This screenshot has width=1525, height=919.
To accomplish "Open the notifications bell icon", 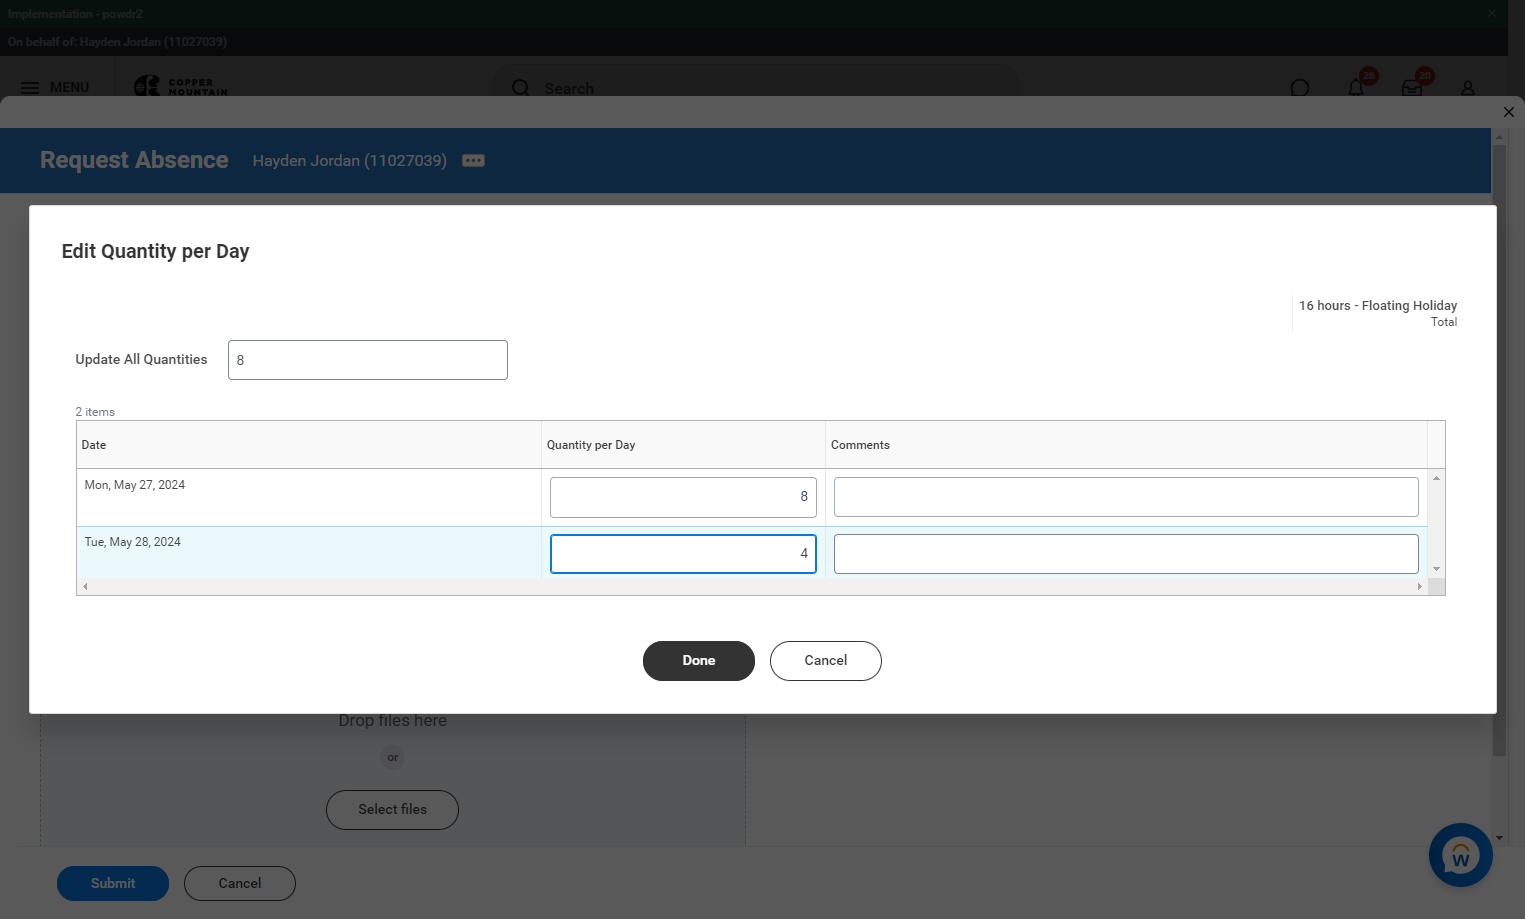I will pyautogui.click(x=1356, y=88).
